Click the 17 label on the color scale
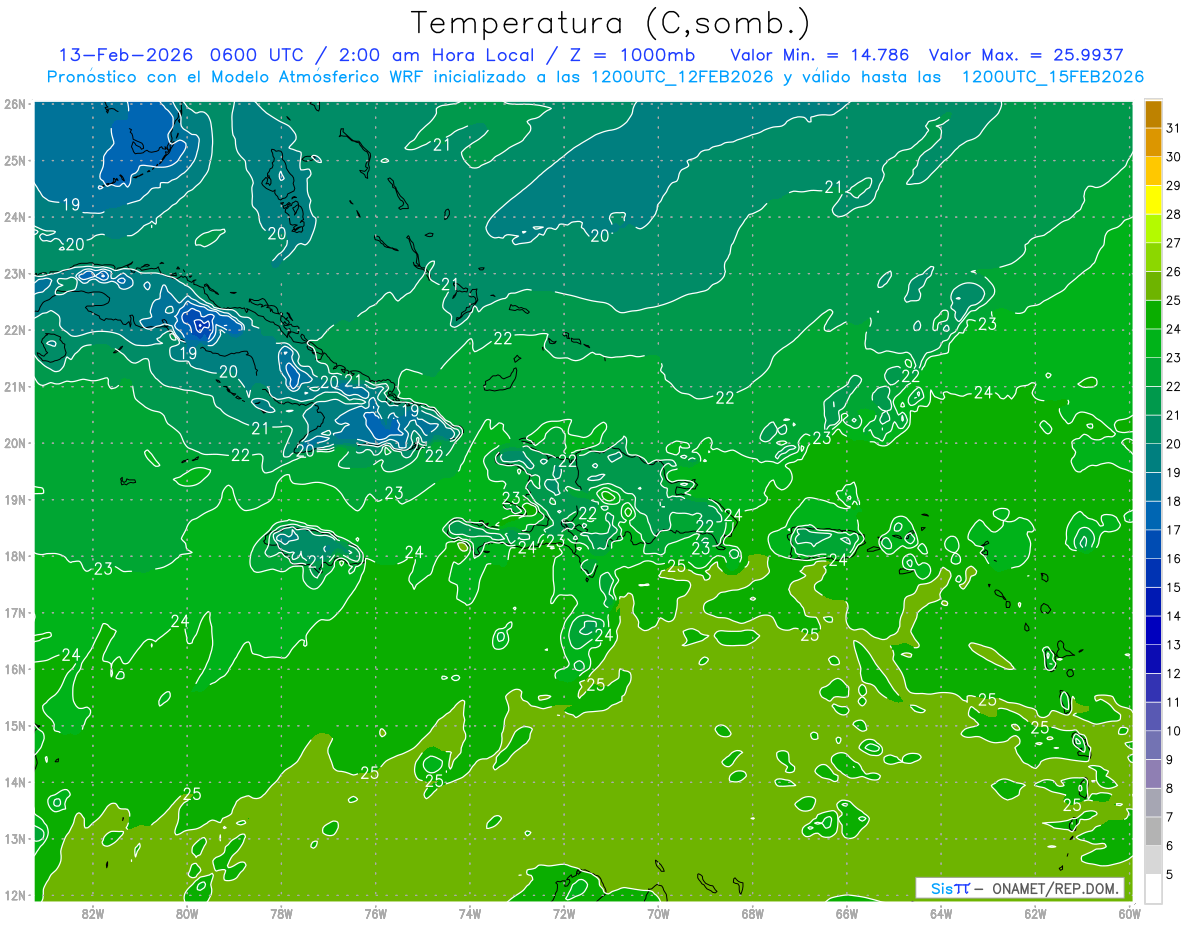The width and height of the screenshot is (1200, 927). pyautogui.click(x=1173, y=530)
